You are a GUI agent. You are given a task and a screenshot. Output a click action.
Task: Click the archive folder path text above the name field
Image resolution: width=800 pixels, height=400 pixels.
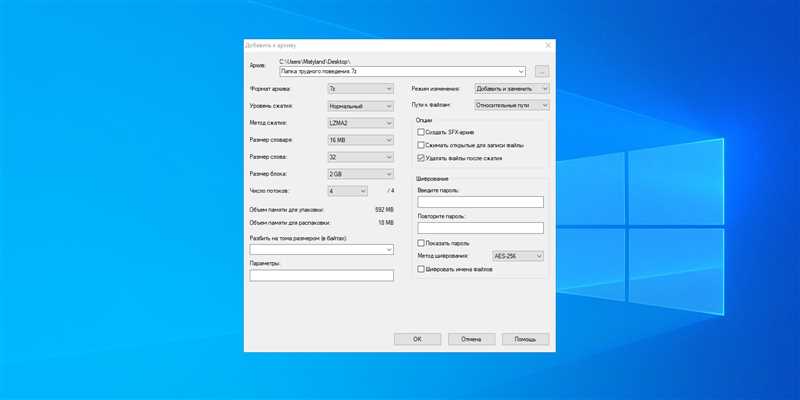(315, 62)
